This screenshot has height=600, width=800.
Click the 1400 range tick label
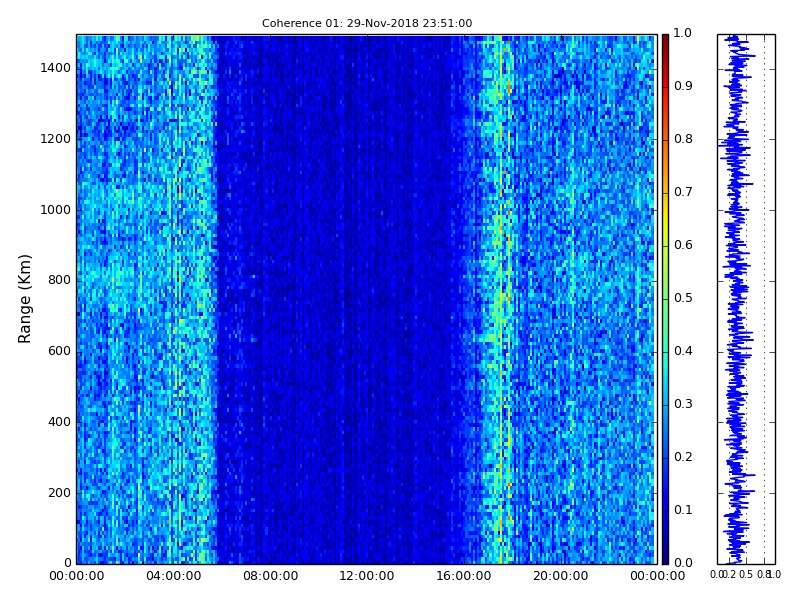56,68
